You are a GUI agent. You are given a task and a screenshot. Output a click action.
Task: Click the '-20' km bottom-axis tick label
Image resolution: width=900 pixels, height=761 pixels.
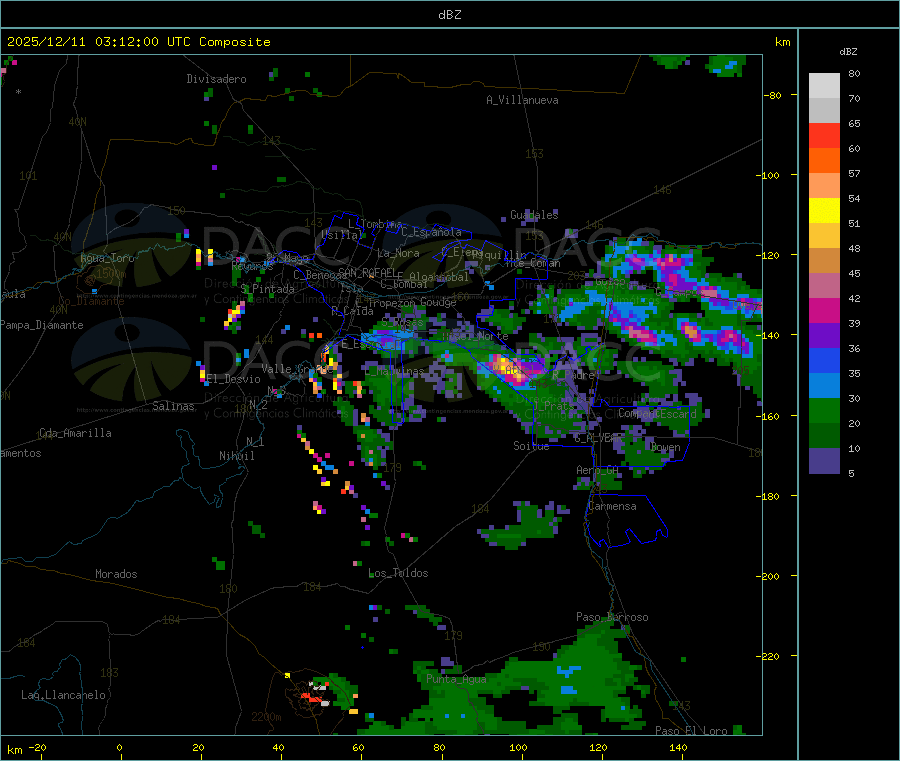tap(38, 747)
